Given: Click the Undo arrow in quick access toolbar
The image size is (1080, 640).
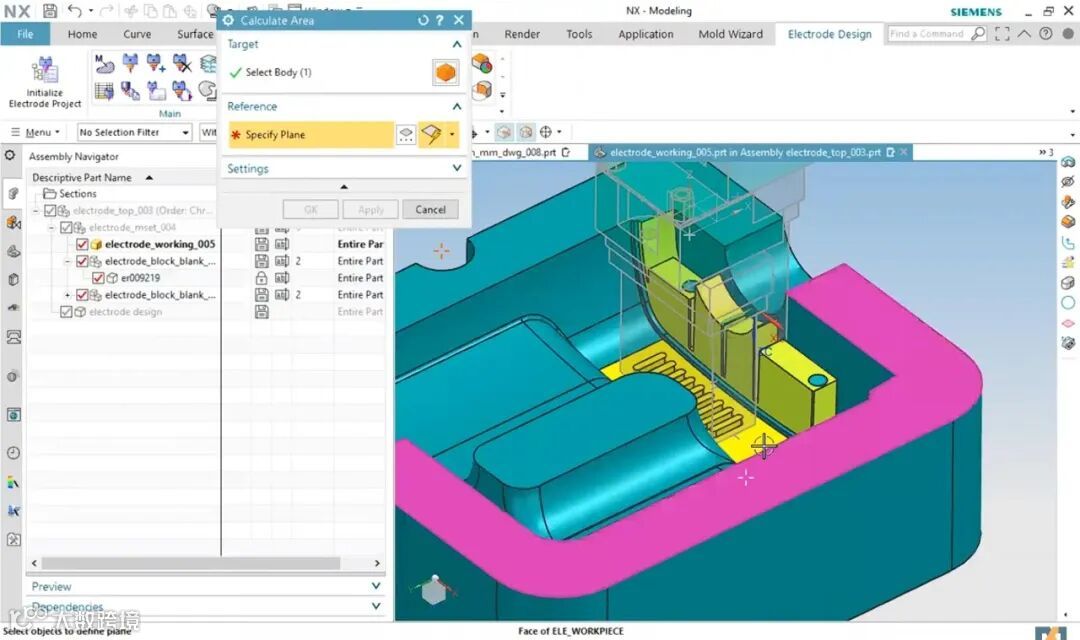Looking at the screenshot, I should pyautogui.click(x=74, y=11).
